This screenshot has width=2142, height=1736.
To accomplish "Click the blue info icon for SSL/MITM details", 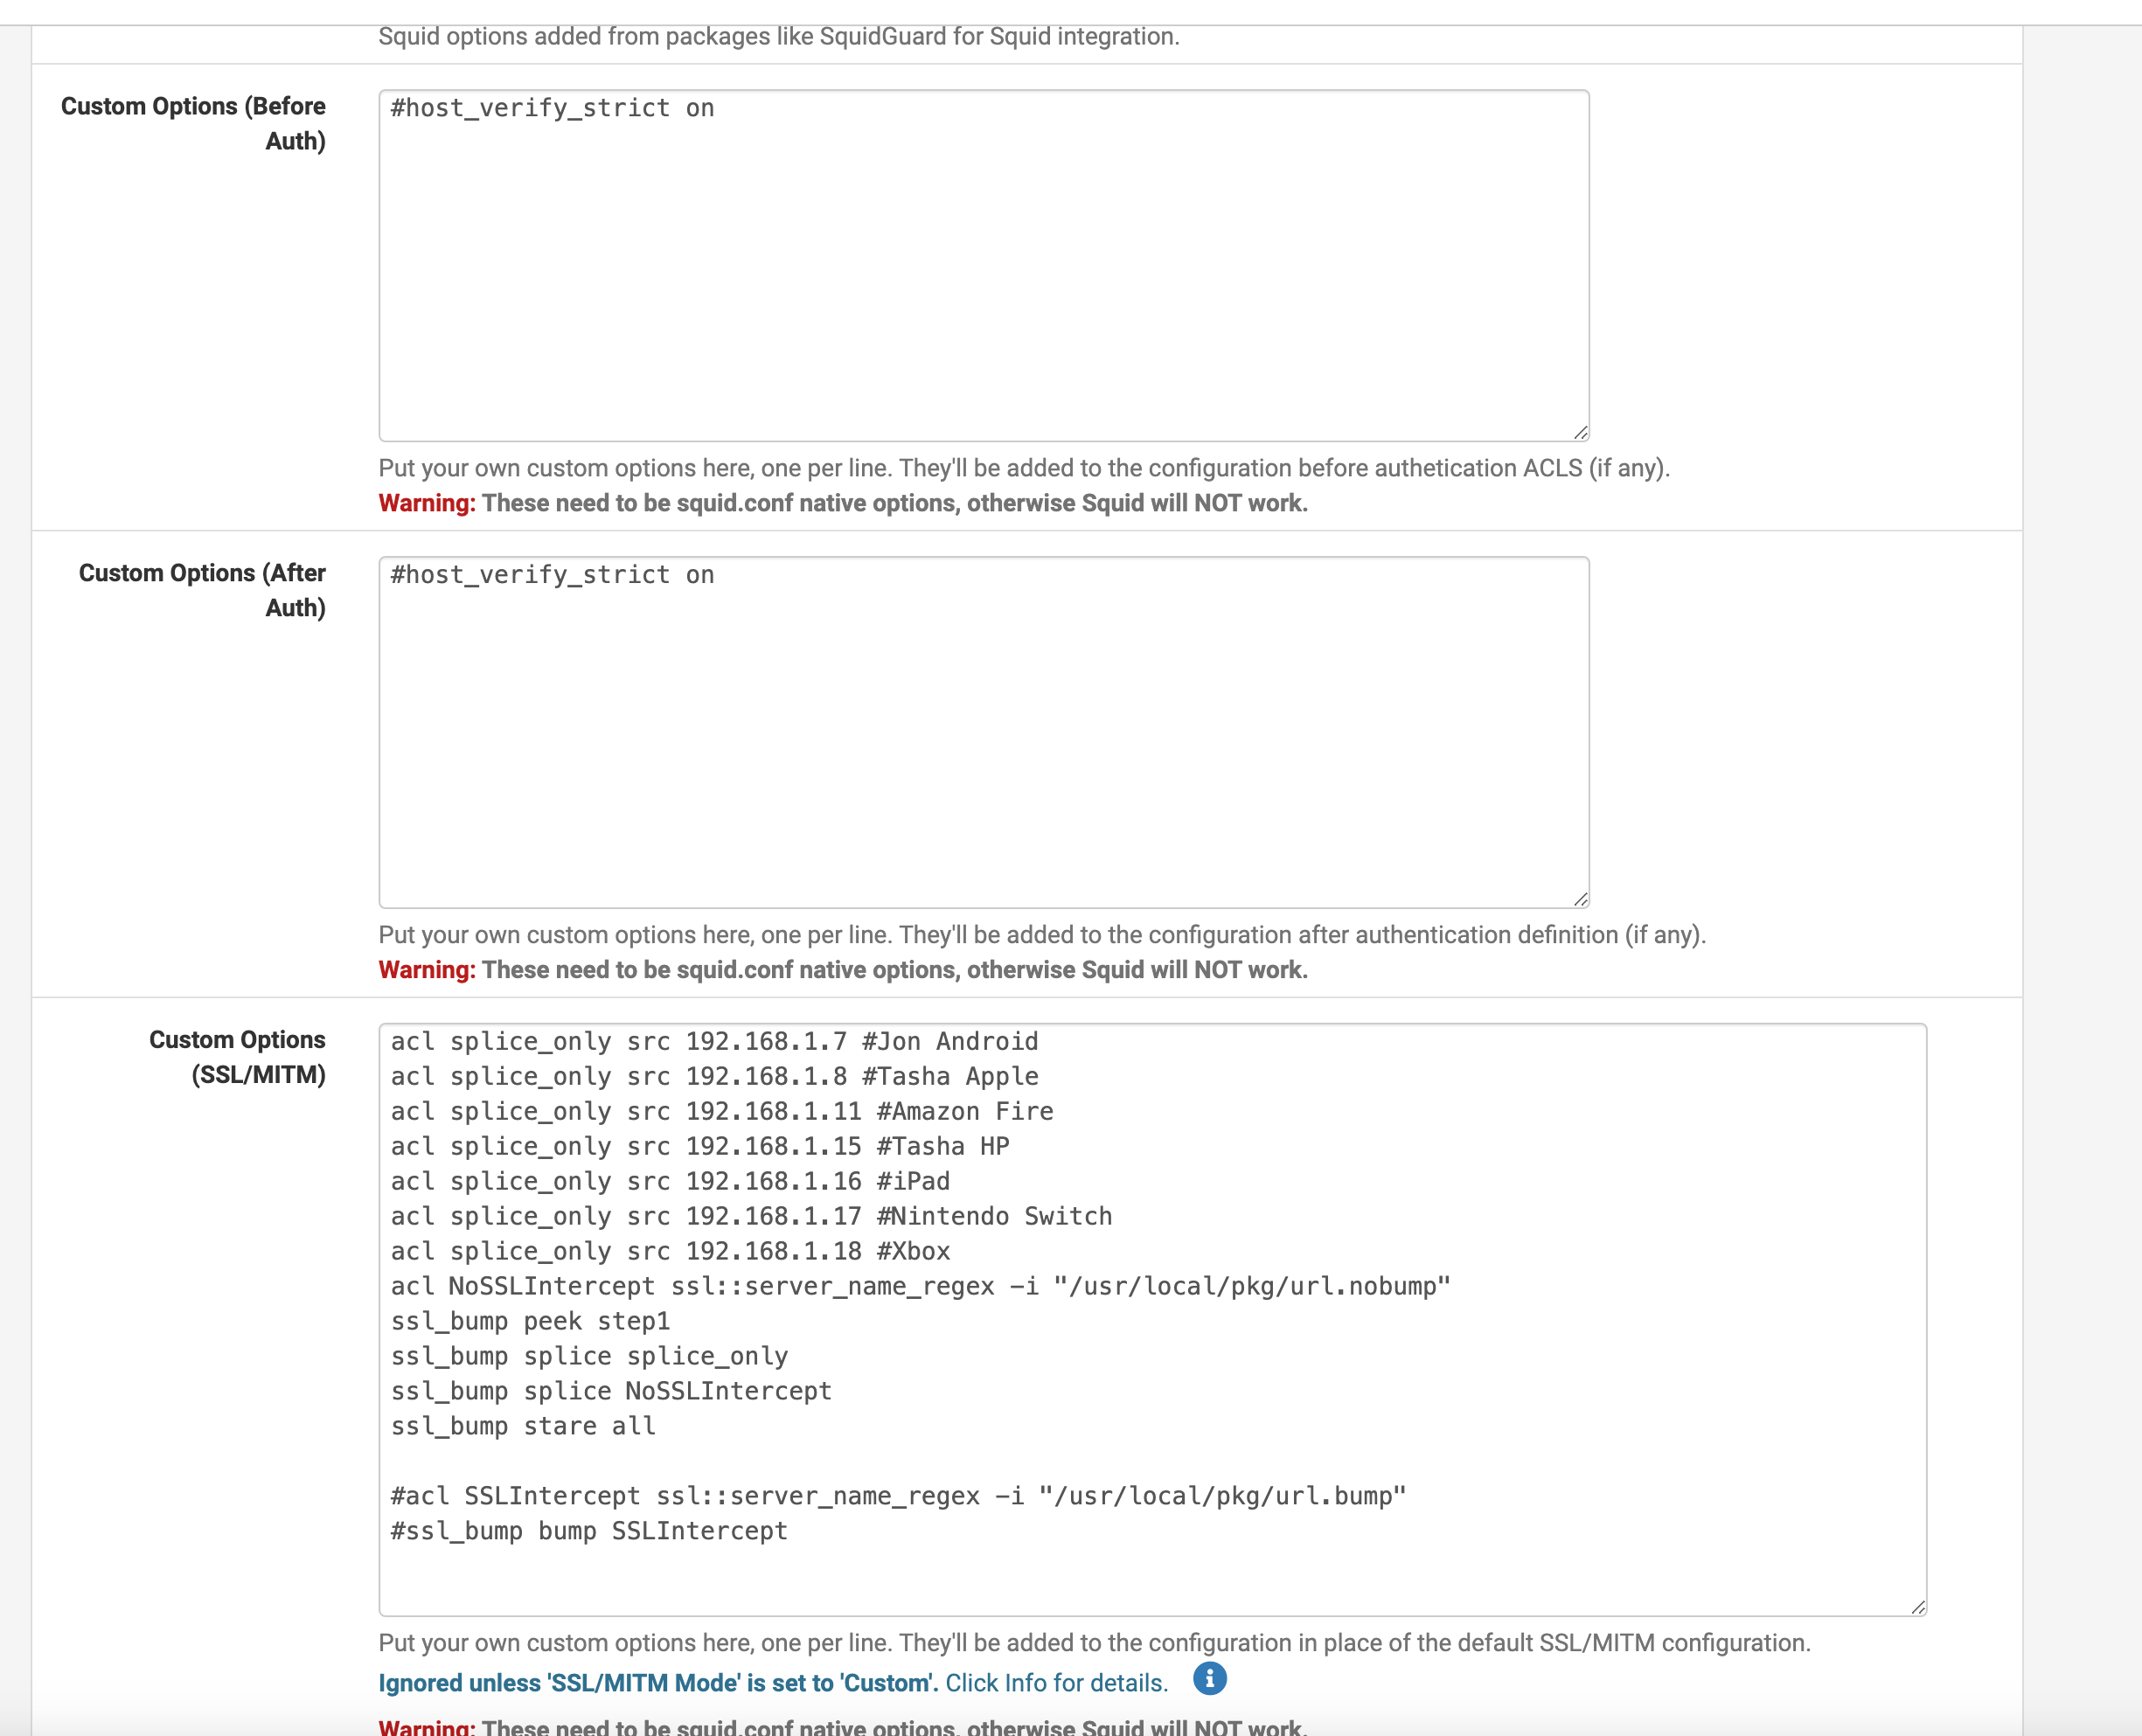I will tap(1209, 1679).
